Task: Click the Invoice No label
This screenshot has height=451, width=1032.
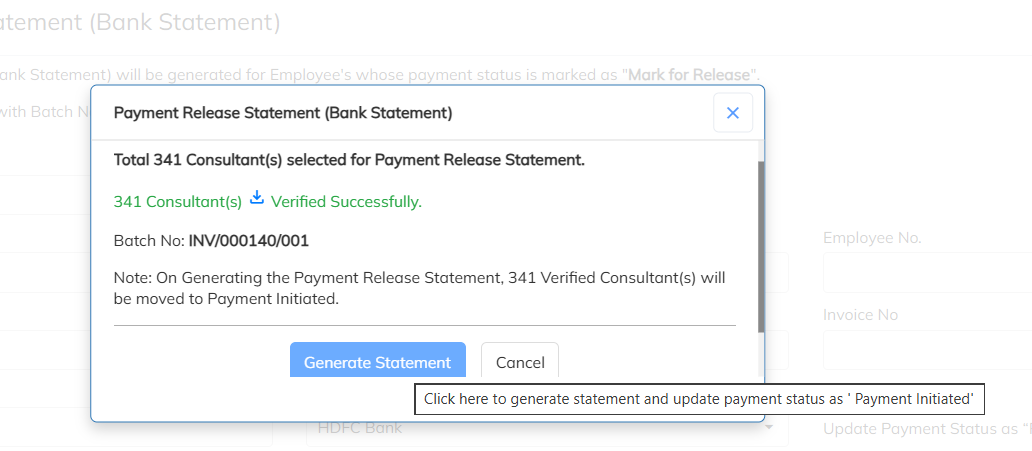Action: click(860, 315)
